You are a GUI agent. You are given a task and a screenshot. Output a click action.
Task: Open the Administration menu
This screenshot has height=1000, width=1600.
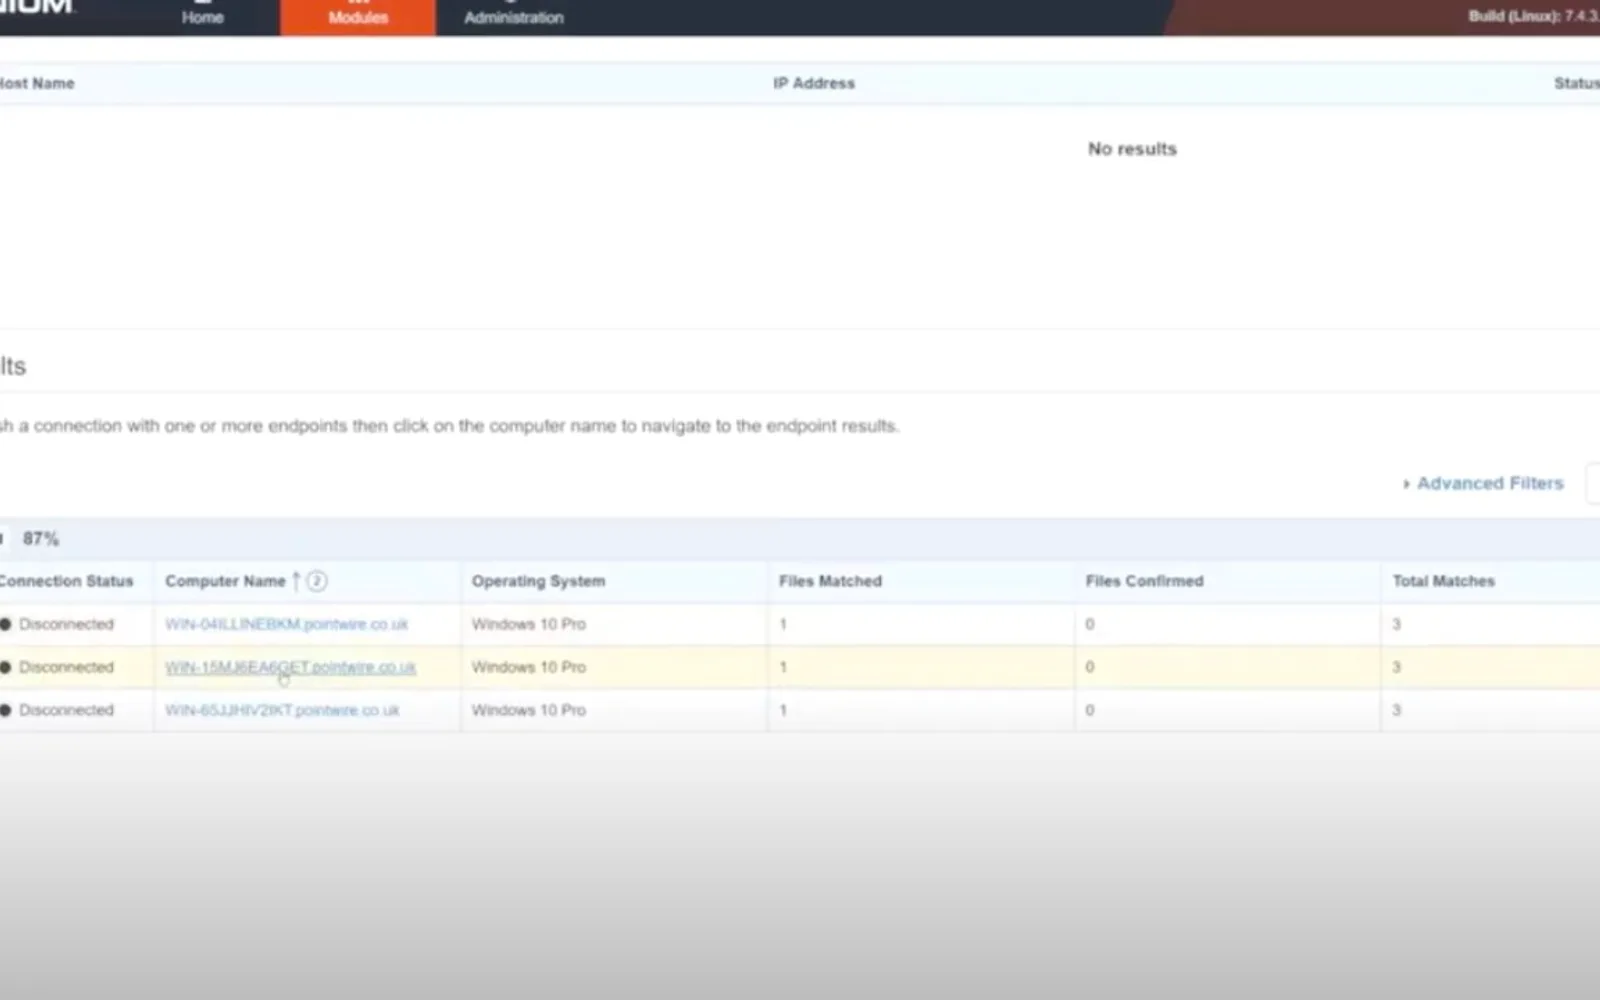pos(514,17)
